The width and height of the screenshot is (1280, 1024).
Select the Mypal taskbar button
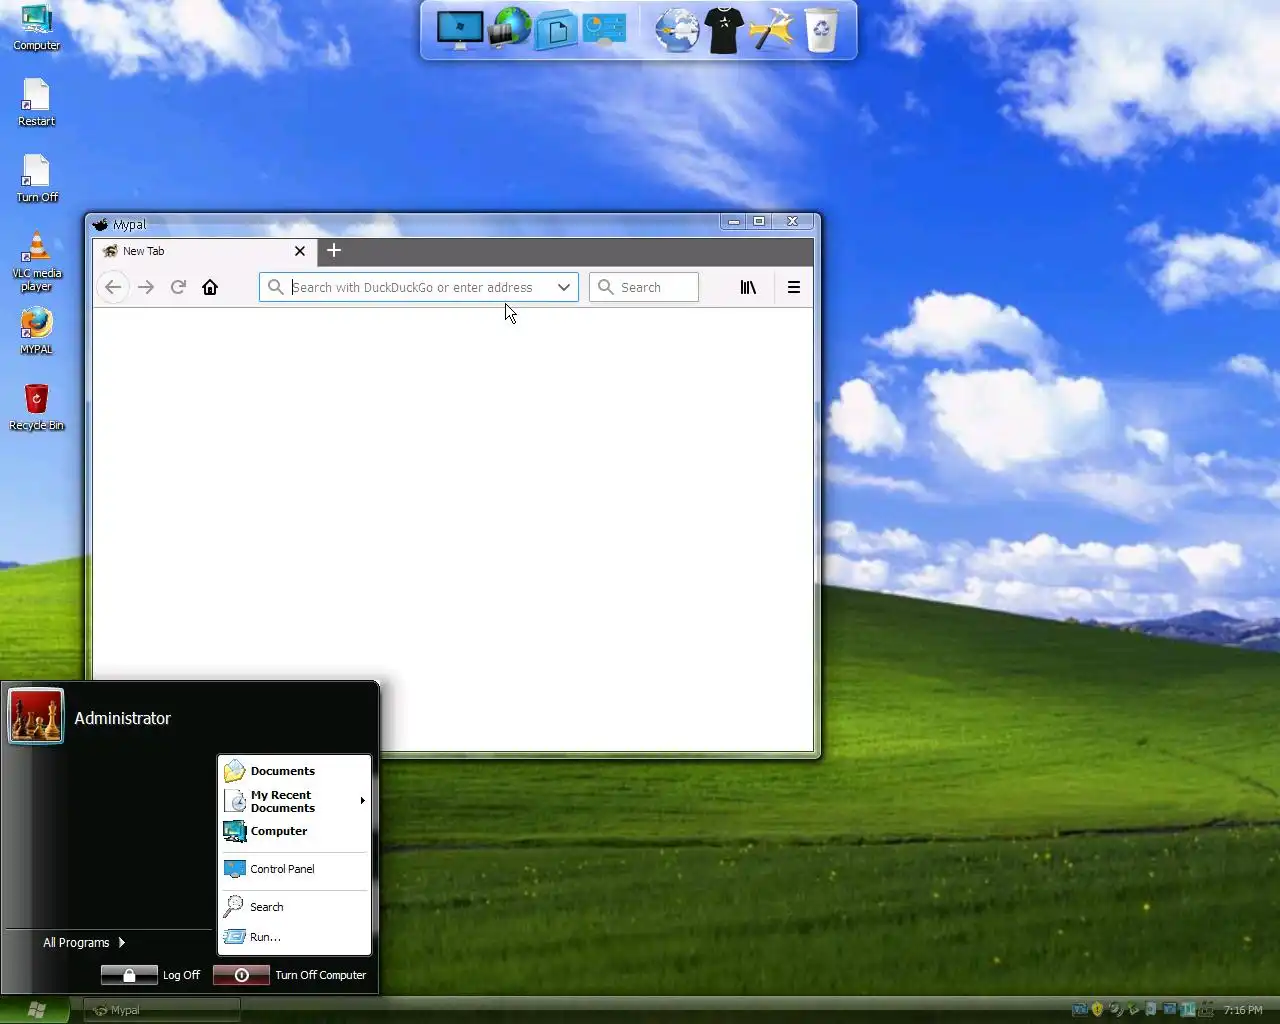pyautogui.click(x=161, y=1010)
